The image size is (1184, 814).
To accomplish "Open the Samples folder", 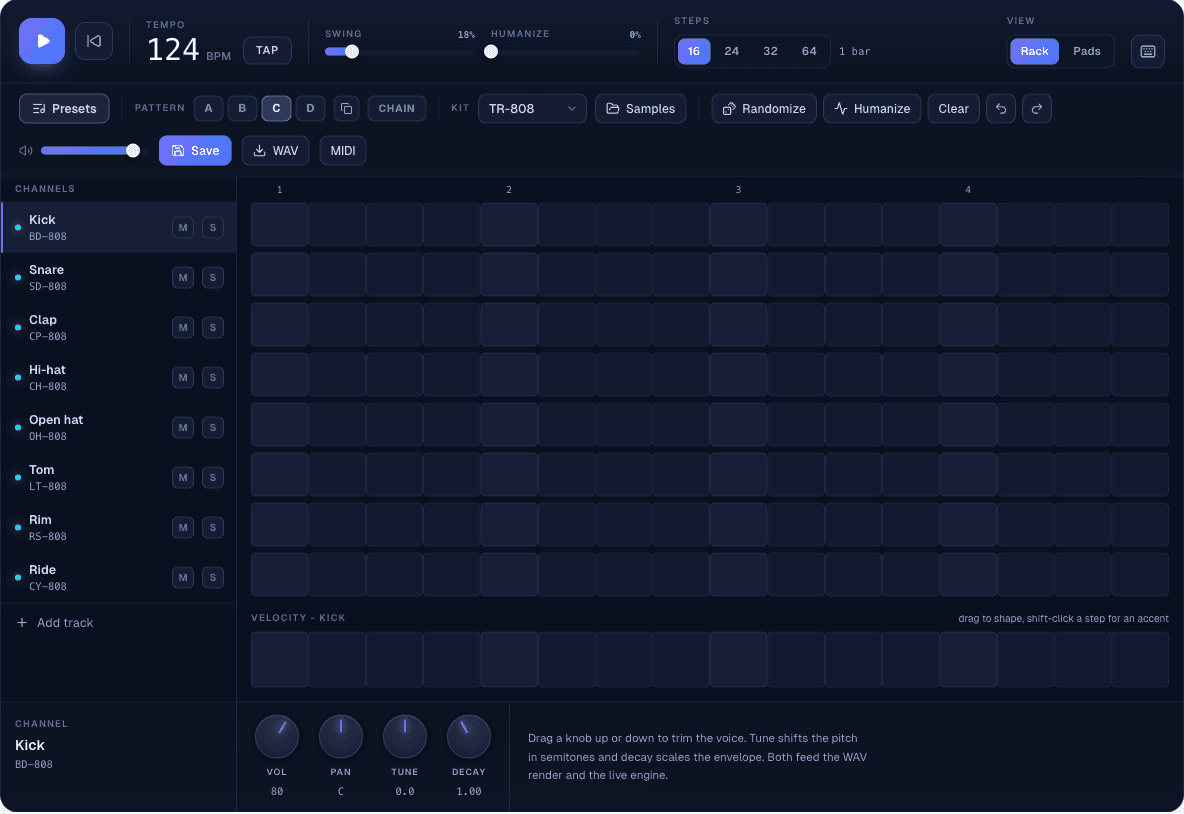I will 640,109.
